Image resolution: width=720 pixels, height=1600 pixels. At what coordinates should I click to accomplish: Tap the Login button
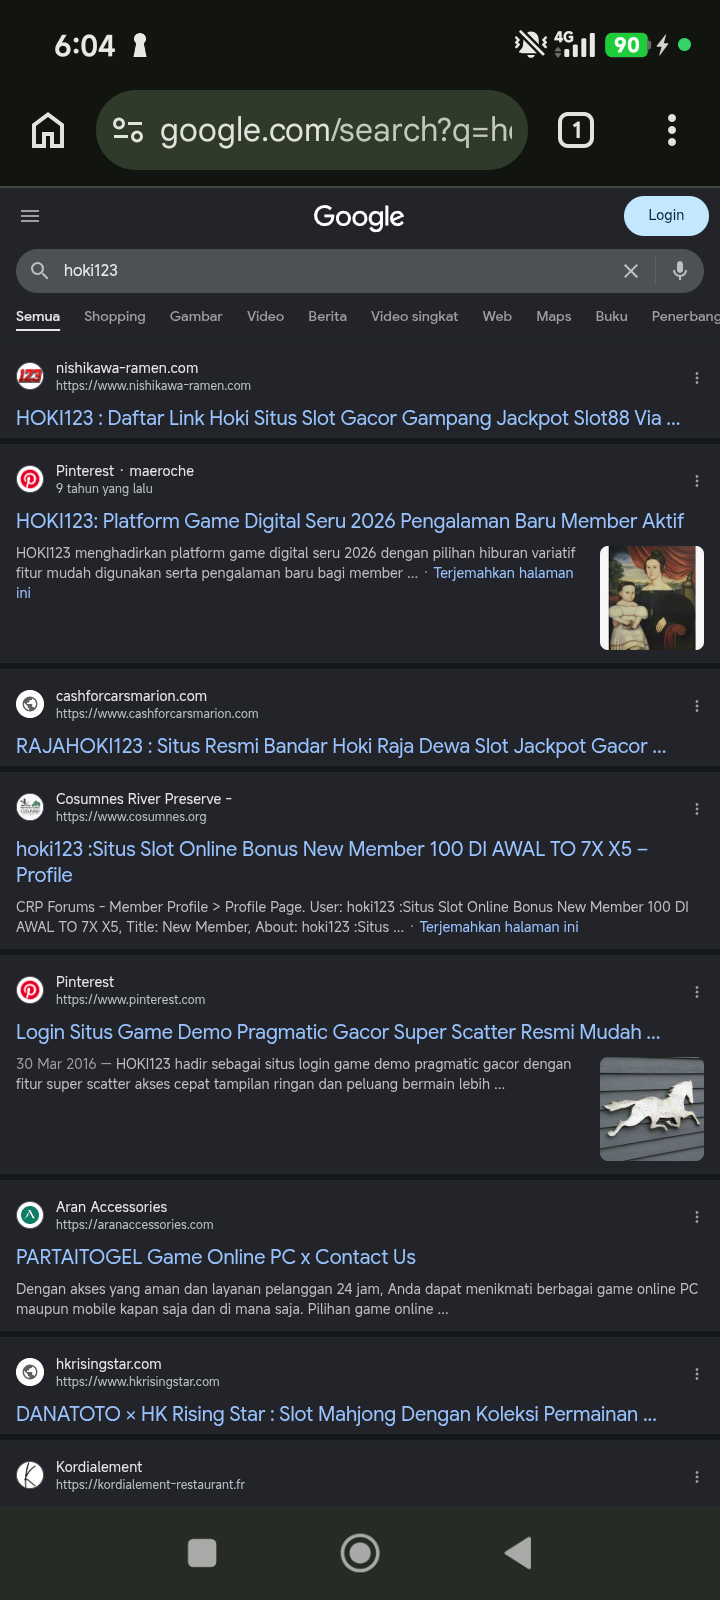(666, 216)
